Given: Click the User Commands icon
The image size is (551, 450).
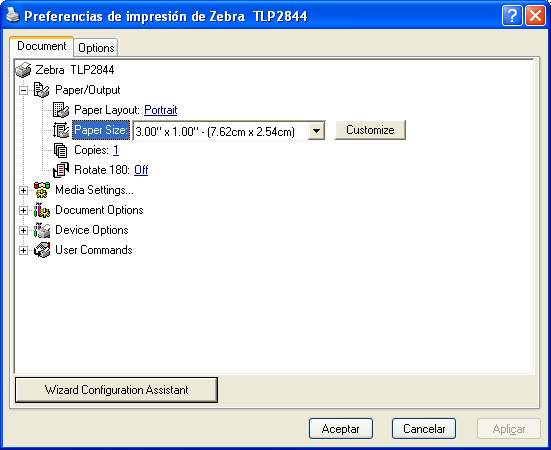Looking at the screenshot, I should pos(42,250).
